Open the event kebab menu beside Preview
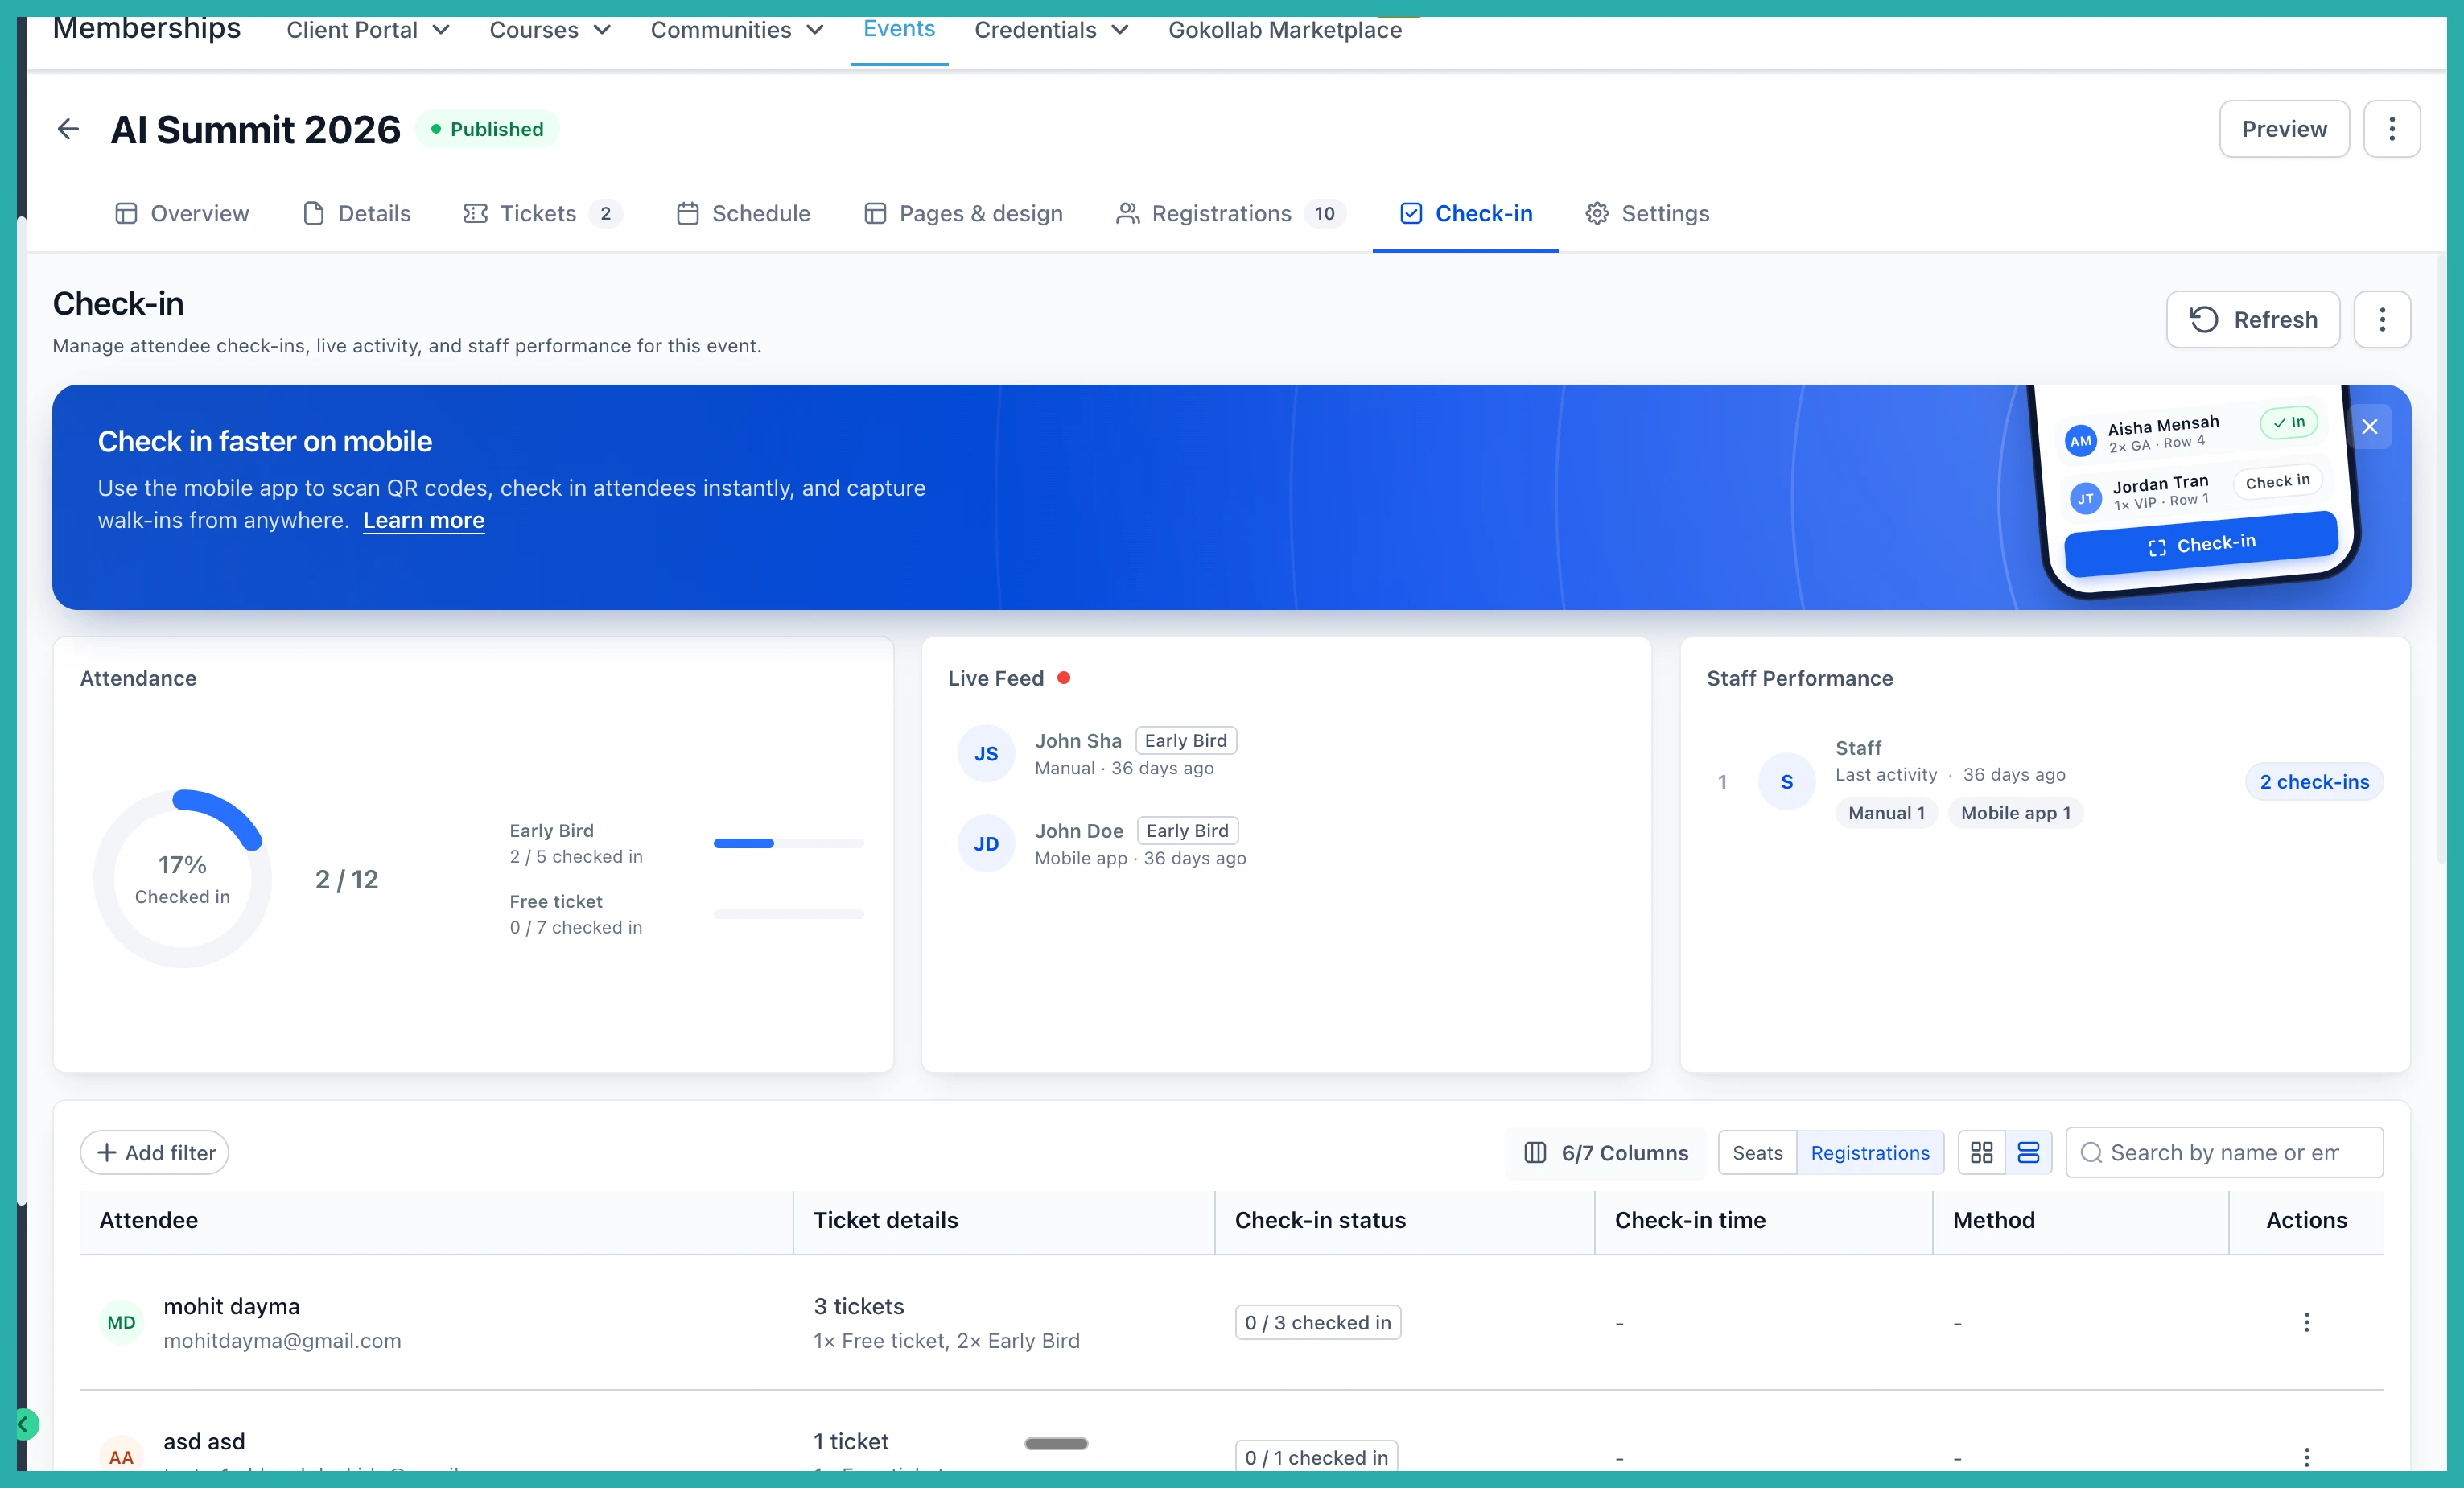 2391,129
